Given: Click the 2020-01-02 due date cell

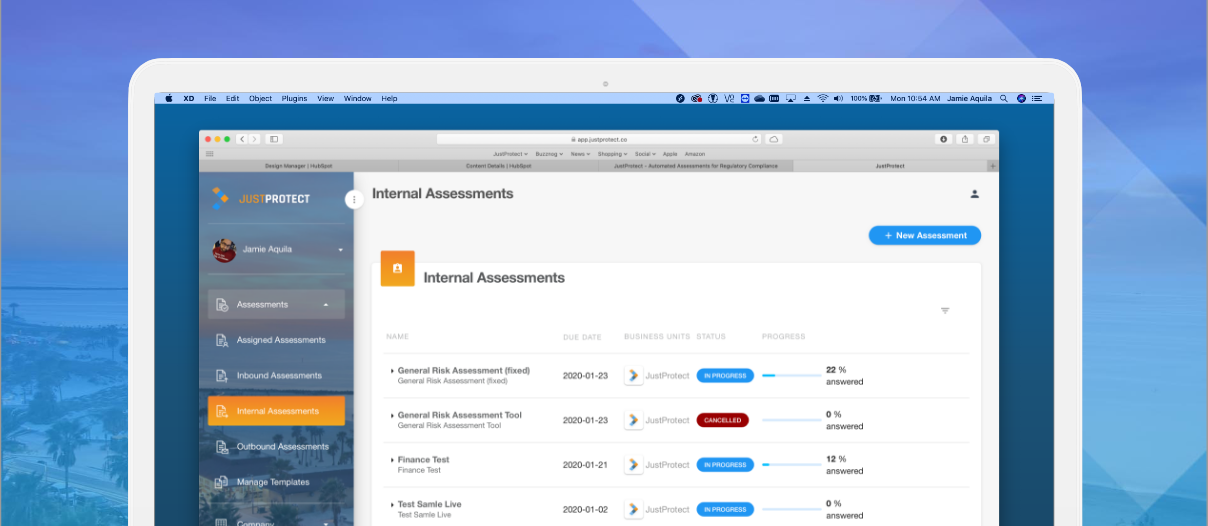Looking at the screenshot, I should coord(585,509).
